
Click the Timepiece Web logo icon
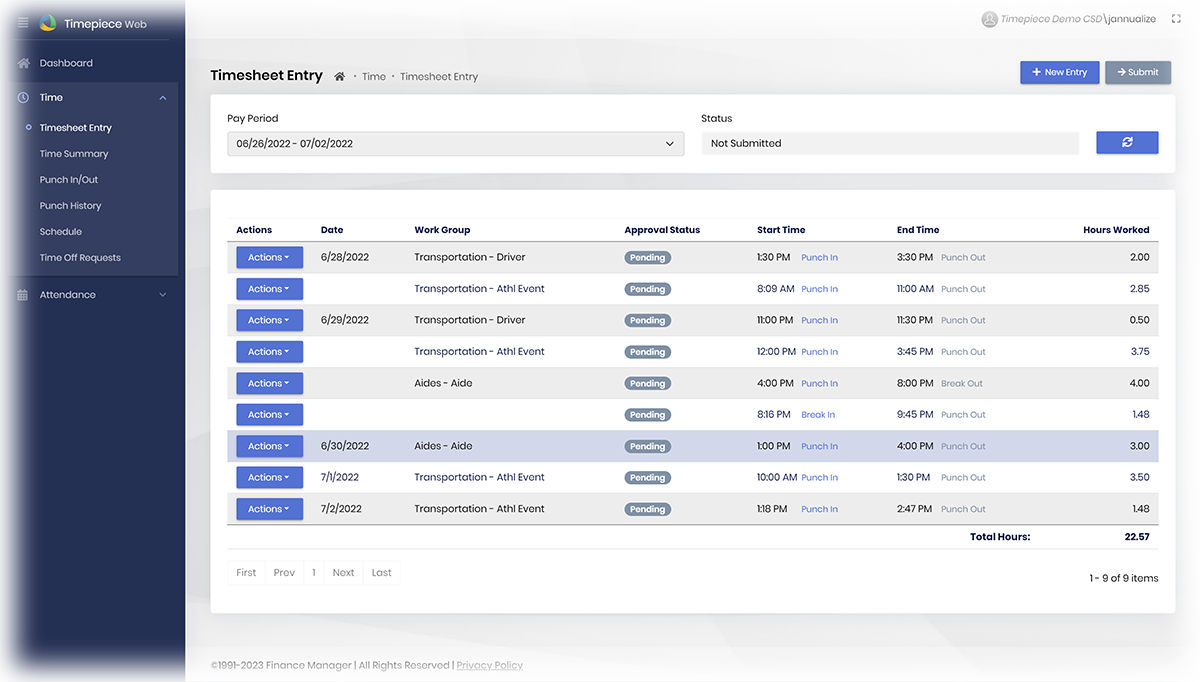[x=48, y=23]
